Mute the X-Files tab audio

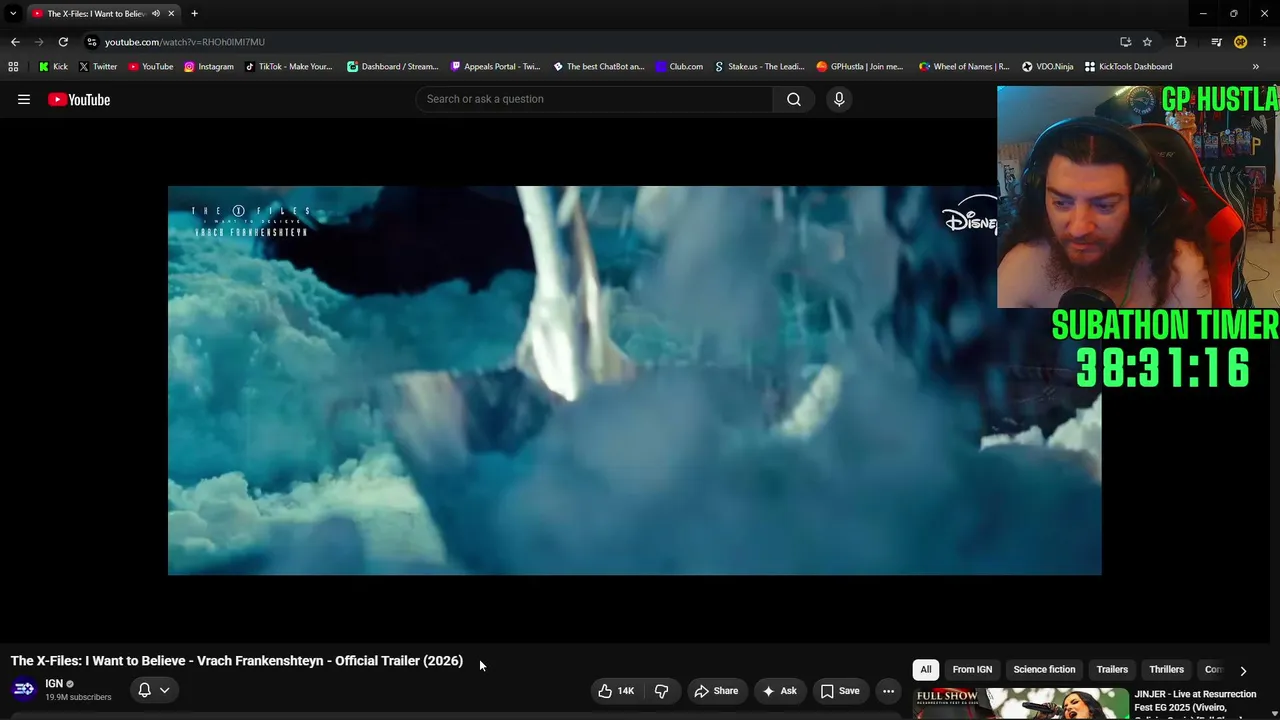tap(156, 14)
